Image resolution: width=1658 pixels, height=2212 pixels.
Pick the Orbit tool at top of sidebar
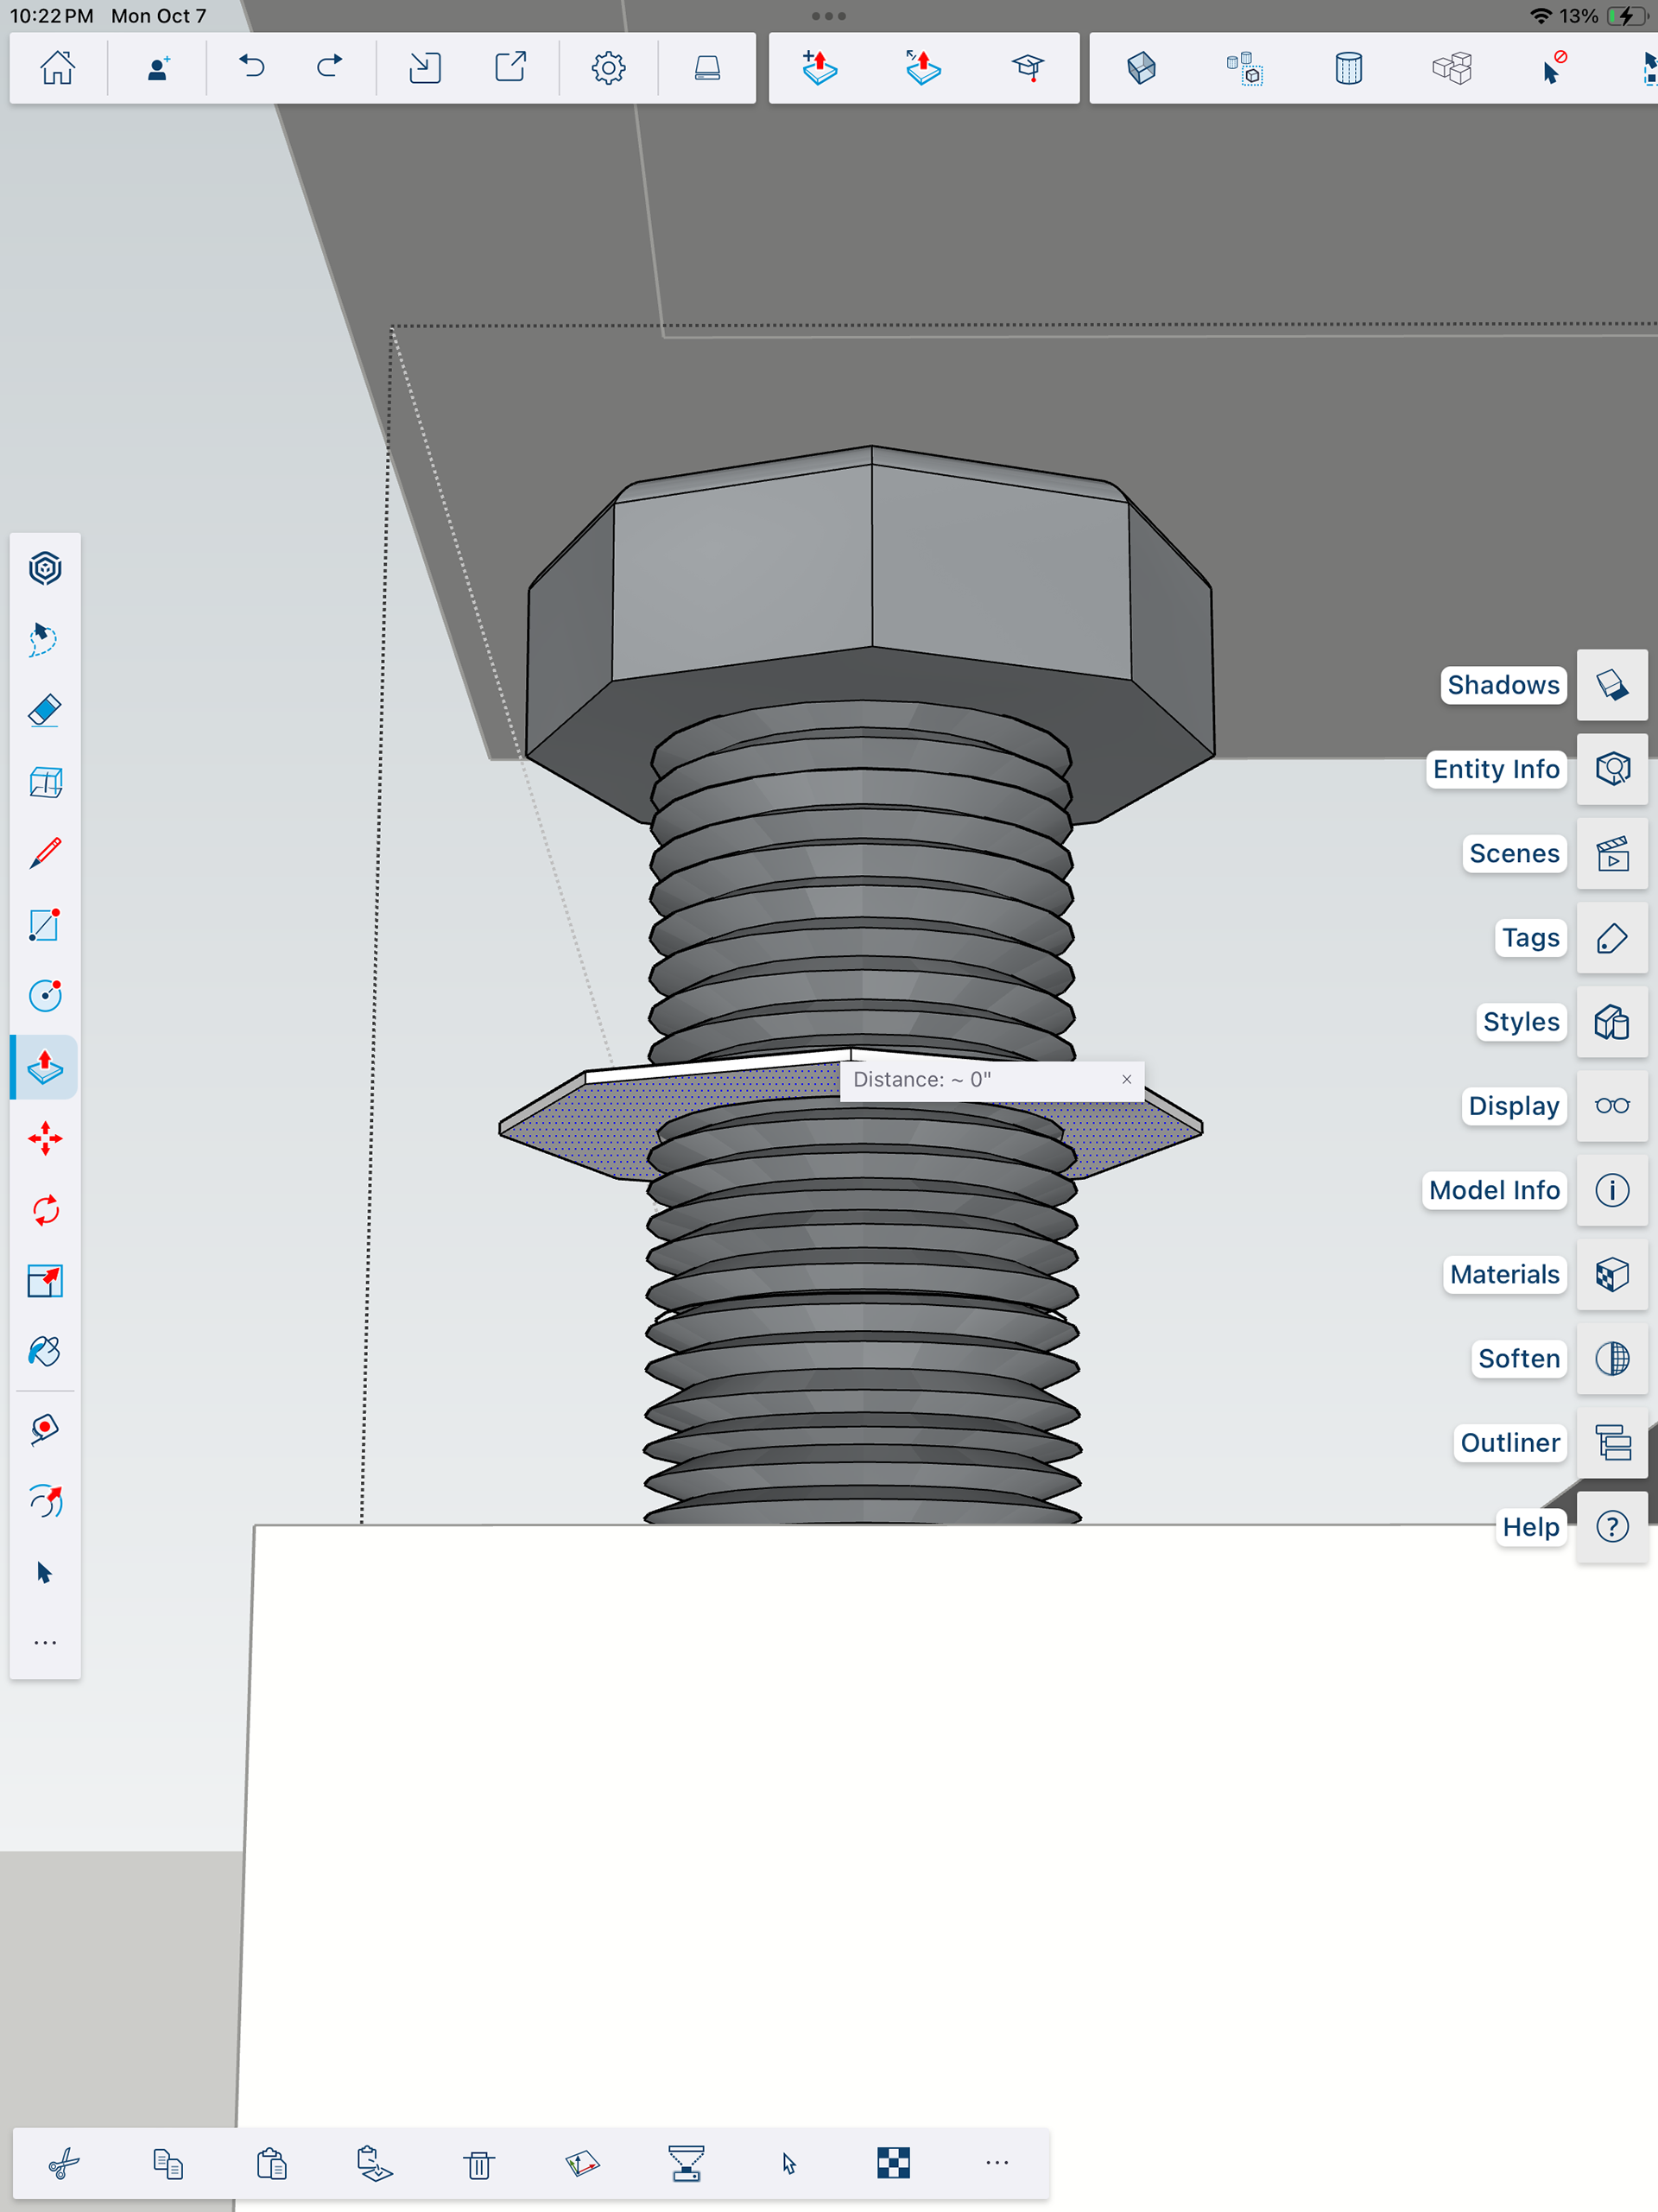(x=45, y=568)
